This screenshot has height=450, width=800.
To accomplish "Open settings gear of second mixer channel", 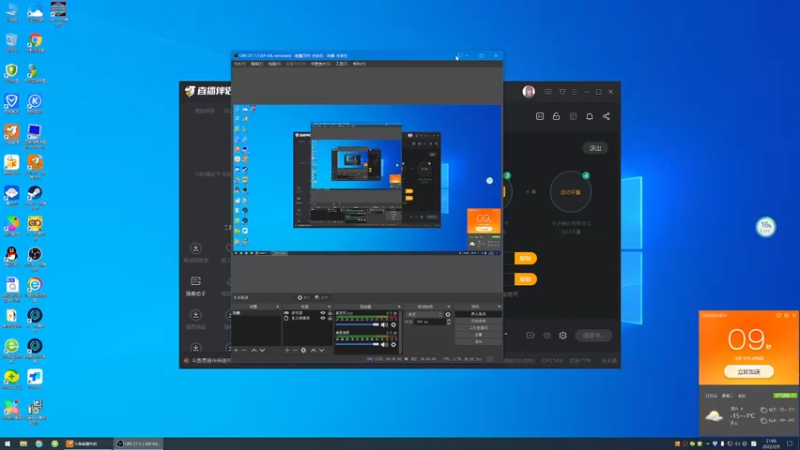I will (x=393, y=344).
